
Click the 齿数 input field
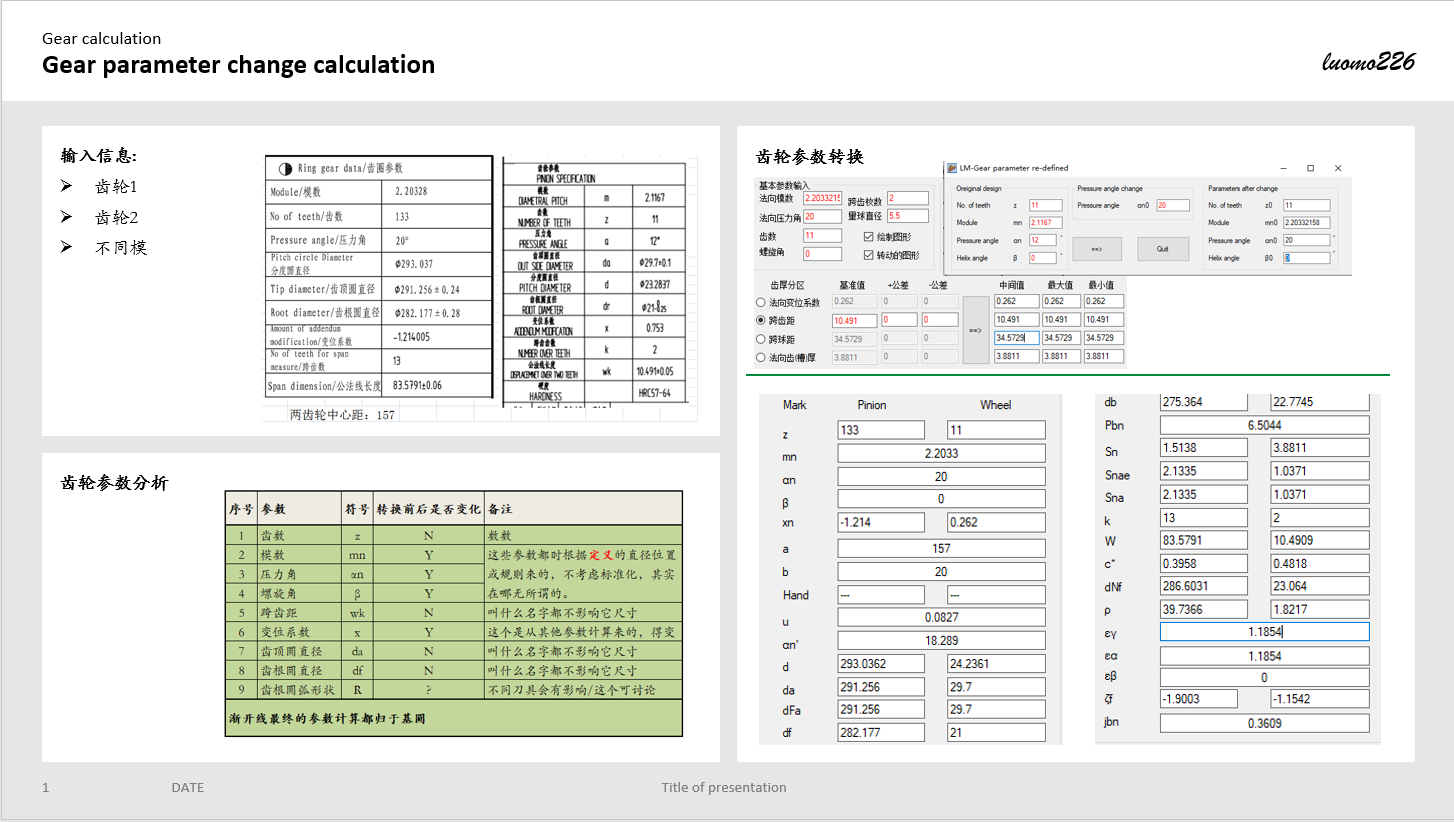point(823,235)
